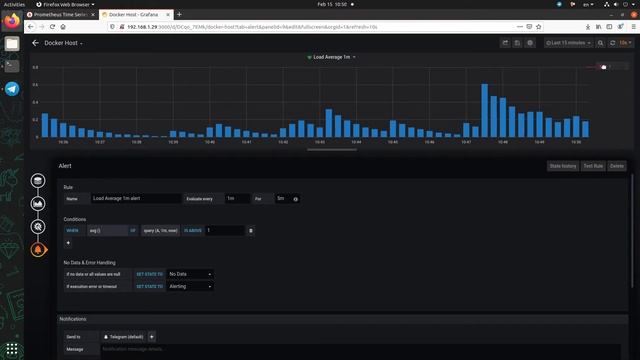Open the Firefox hamburger menu
The image size is (640, 360).
(633, 27)
